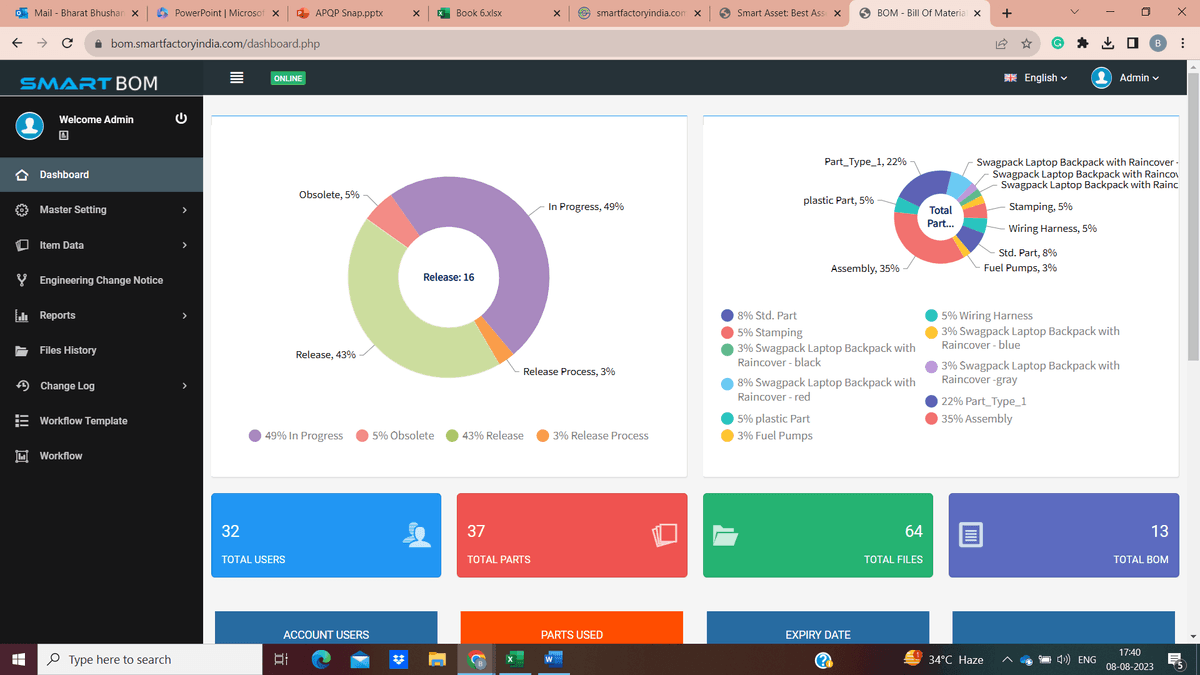Click the Reports bar-chart icon
The image size is (1200, 675).
coord(22,315)
